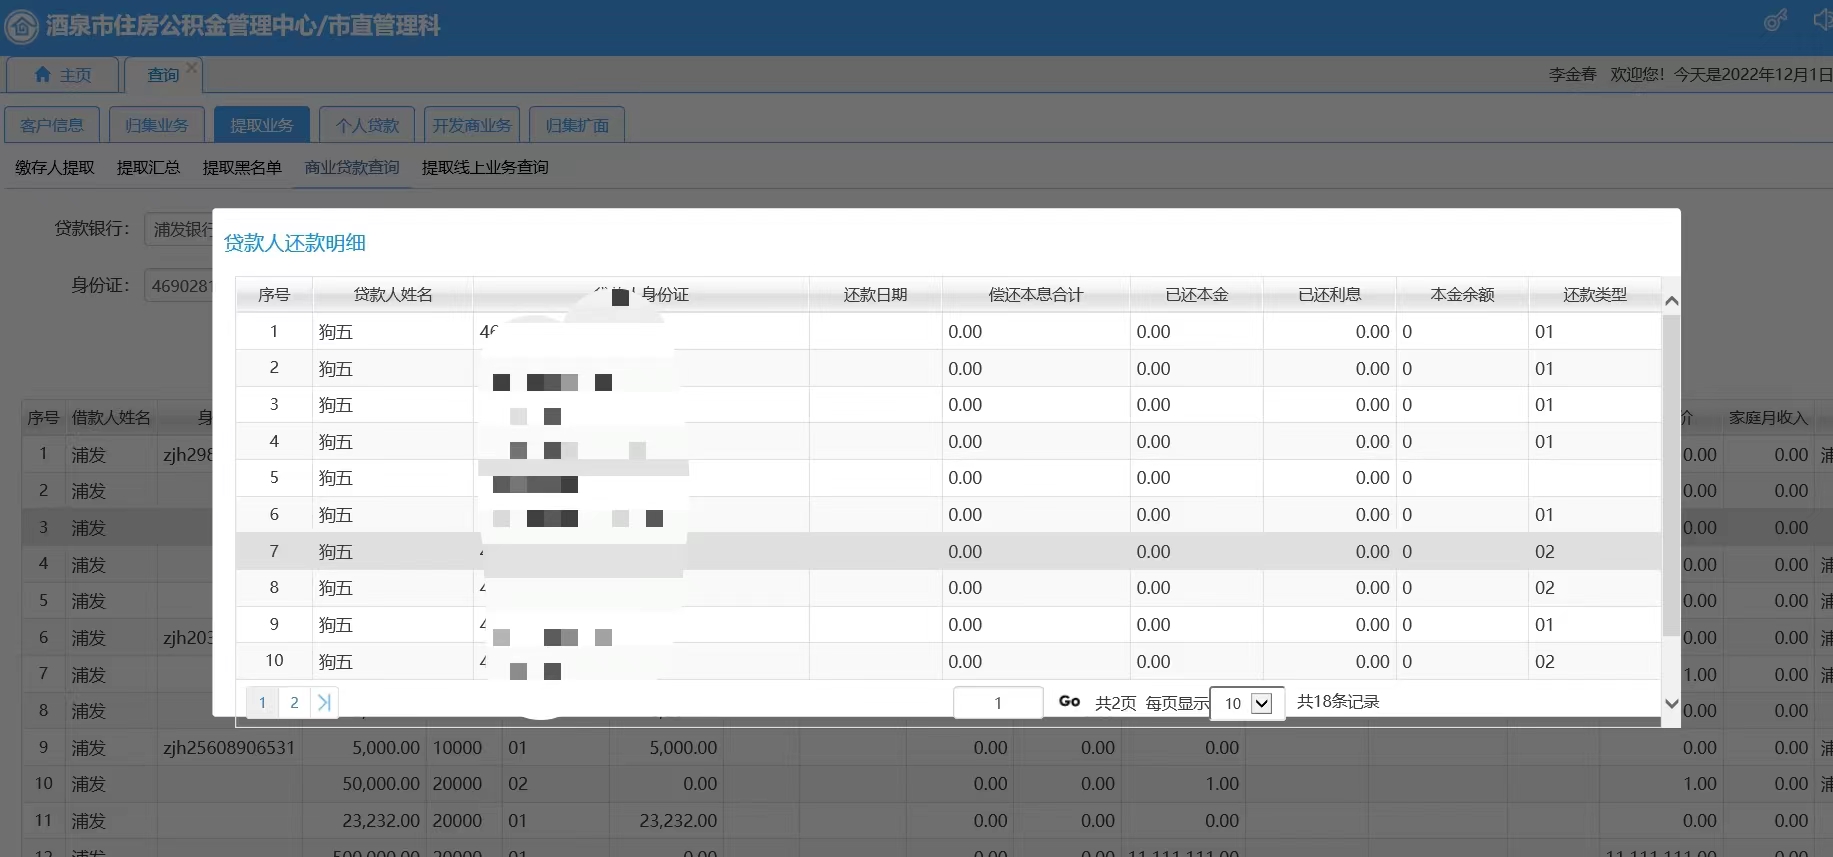This screenshot has height=857, width=1833.
Task: Click 50,000.00 in background row 10
Action: point(381,784)
